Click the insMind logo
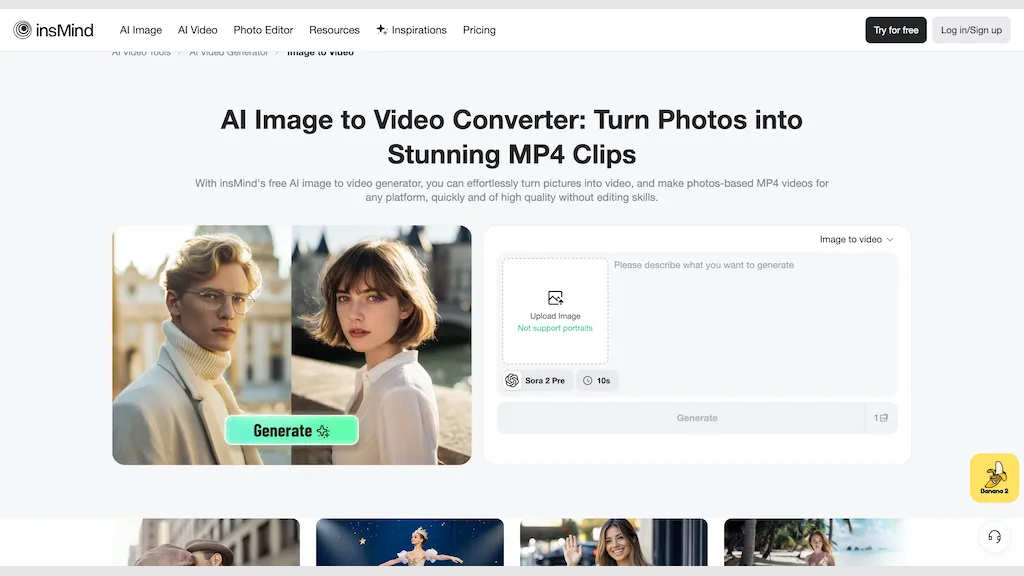 54,30
